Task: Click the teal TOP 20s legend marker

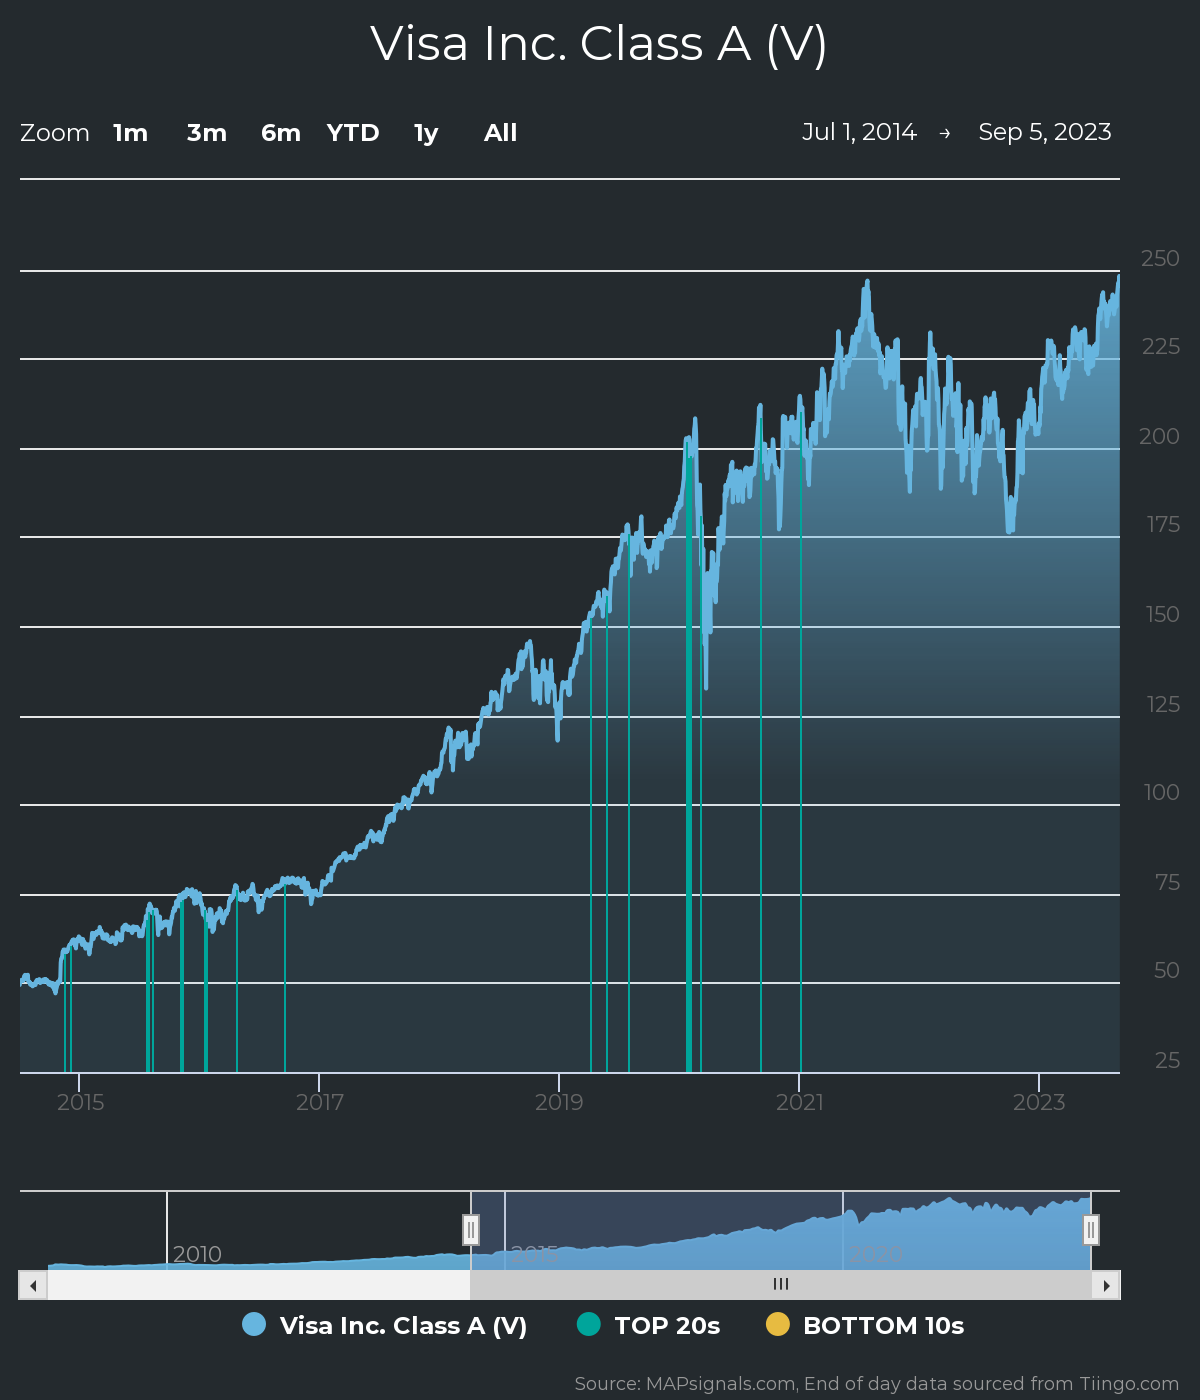Action: tap(589, 1324)
